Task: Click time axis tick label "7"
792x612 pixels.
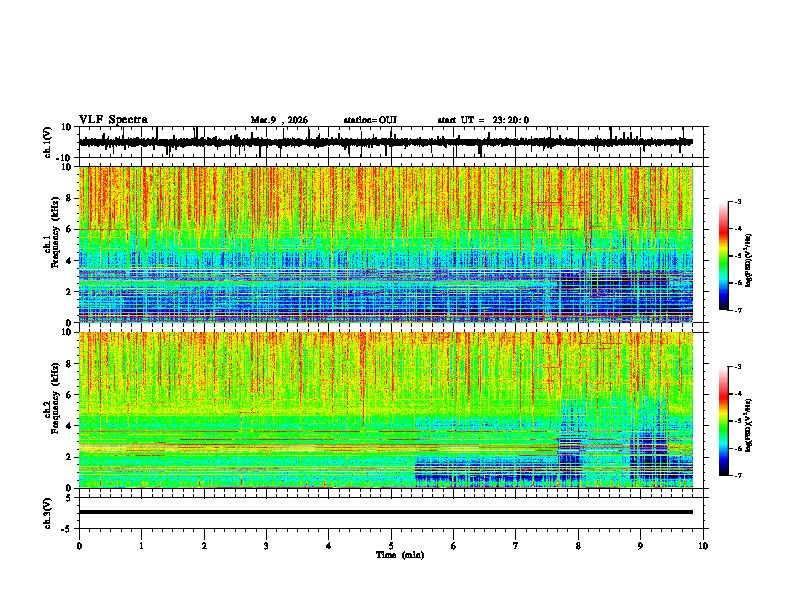Action: (516, 546)
